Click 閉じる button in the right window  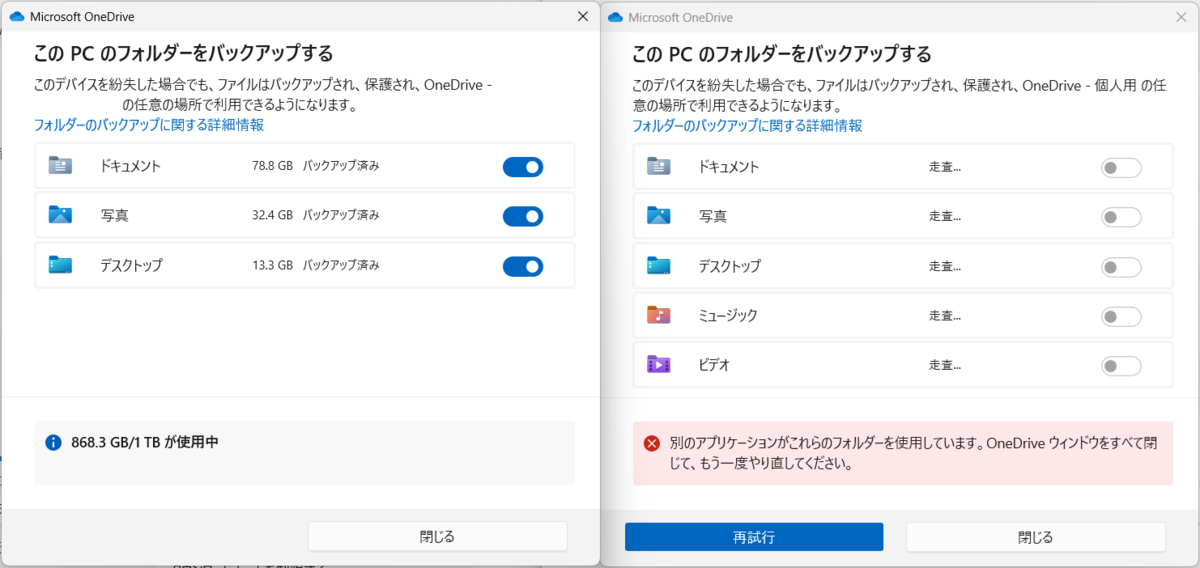click(1036, 537)
